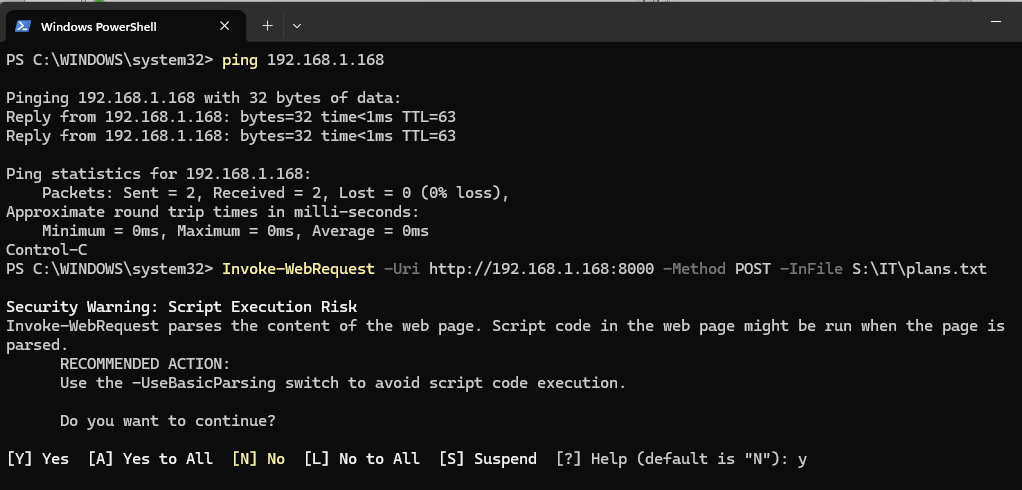Click the [S] Suspend option text

pos(487,458)
